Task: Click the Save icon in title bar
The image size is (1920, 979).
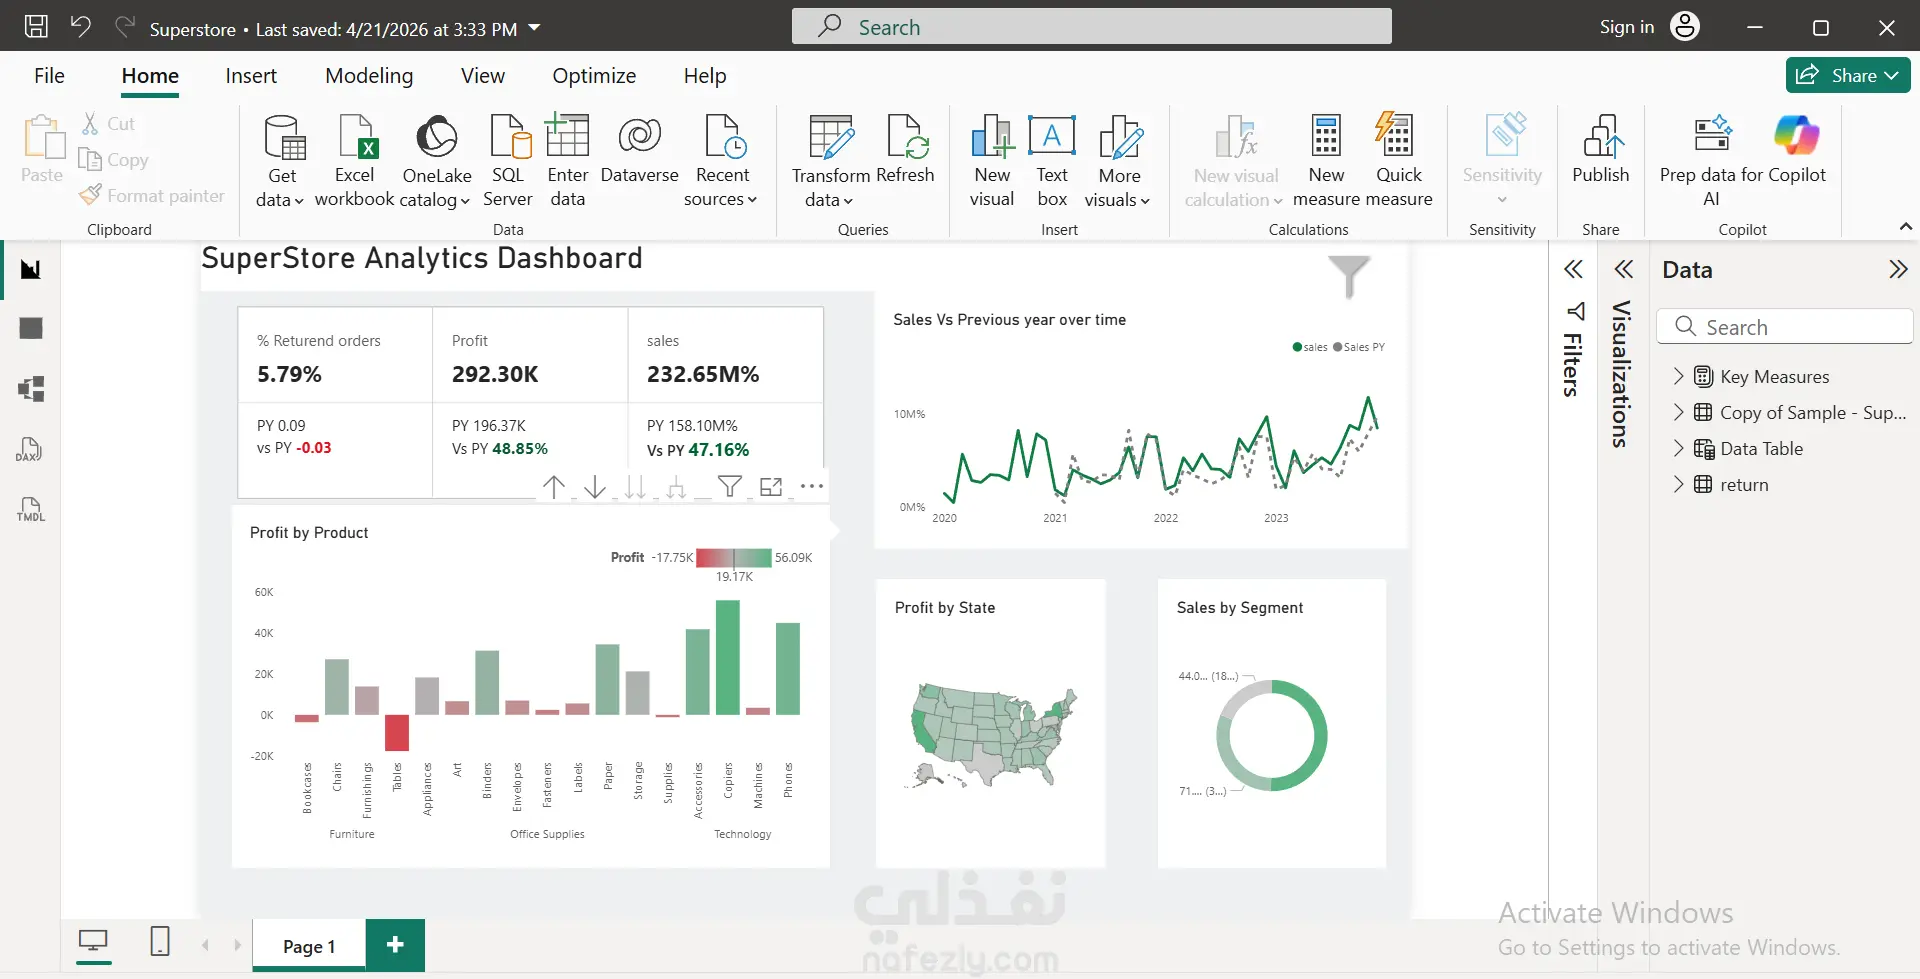Action: [36, 27]
